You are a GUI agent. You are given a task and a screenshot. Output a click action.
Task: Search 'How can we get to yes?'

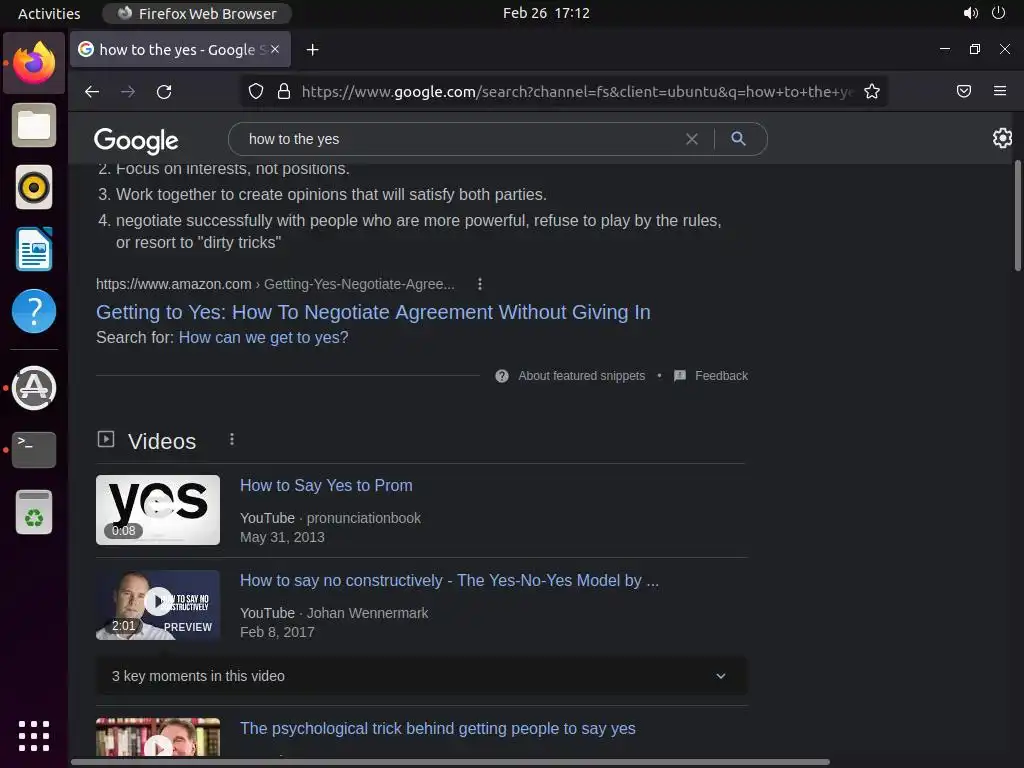(x=263, y=338)
